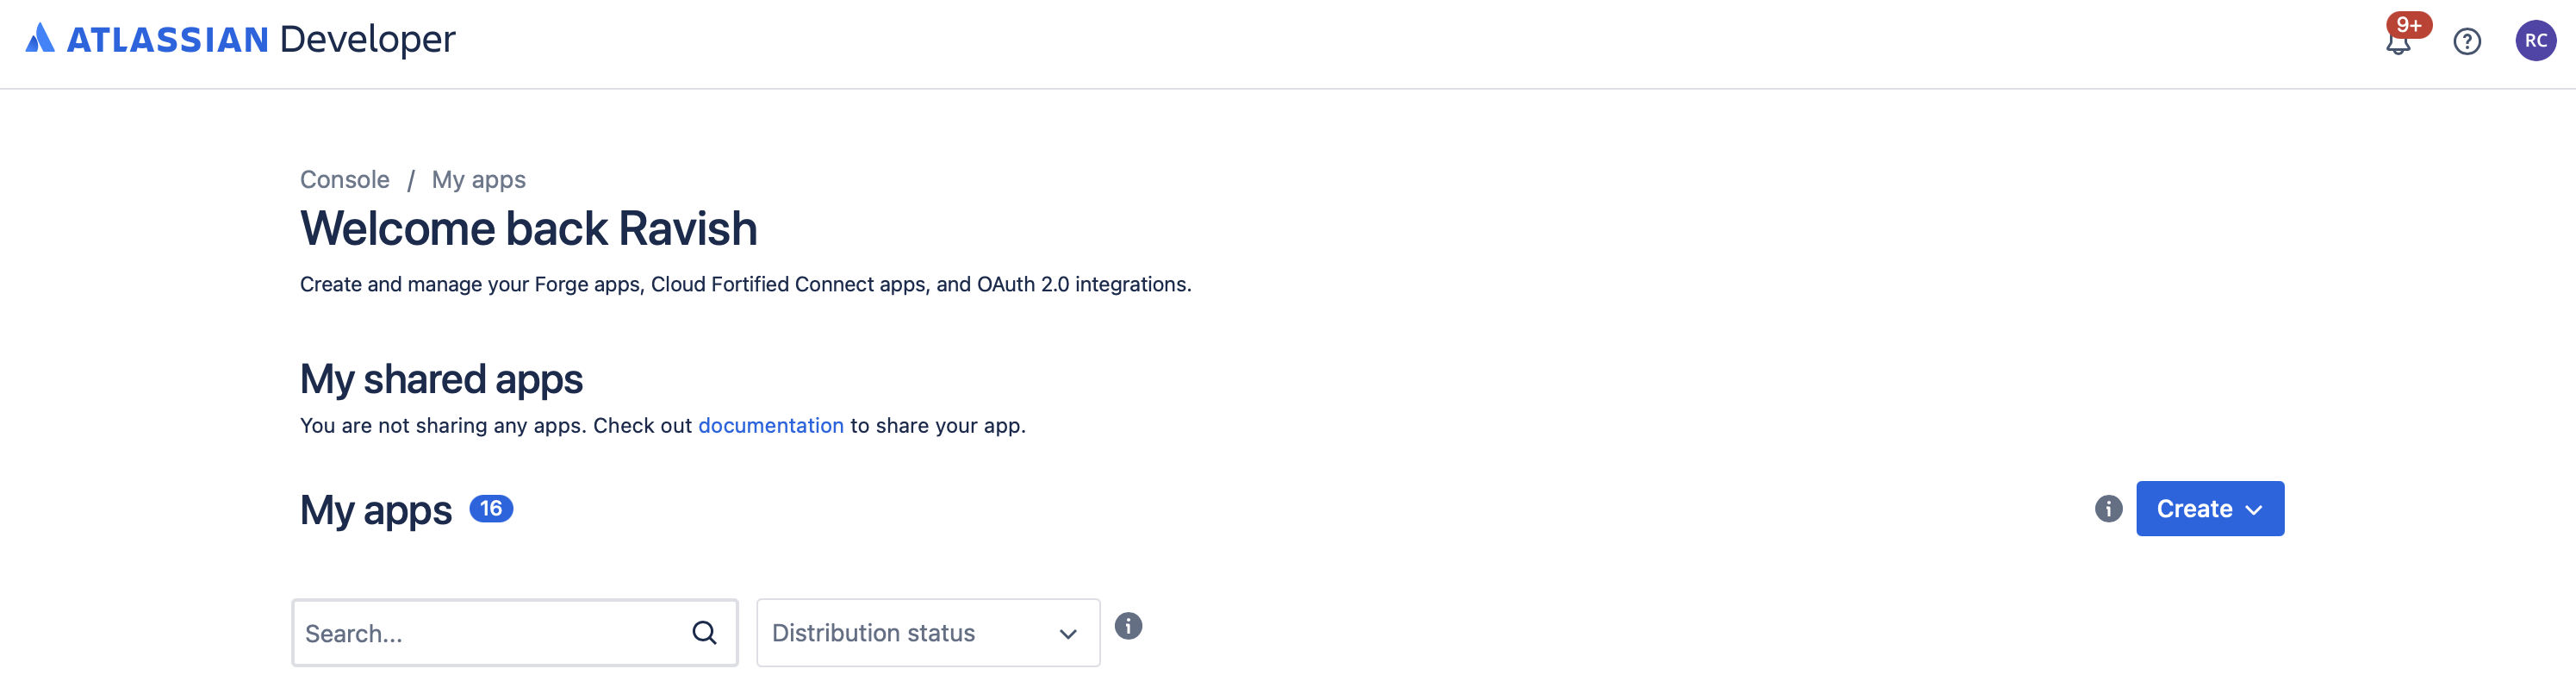Screen dimensions: 2576x700
Task: Open the help question mark icon
Action: tap(2466, 42)
